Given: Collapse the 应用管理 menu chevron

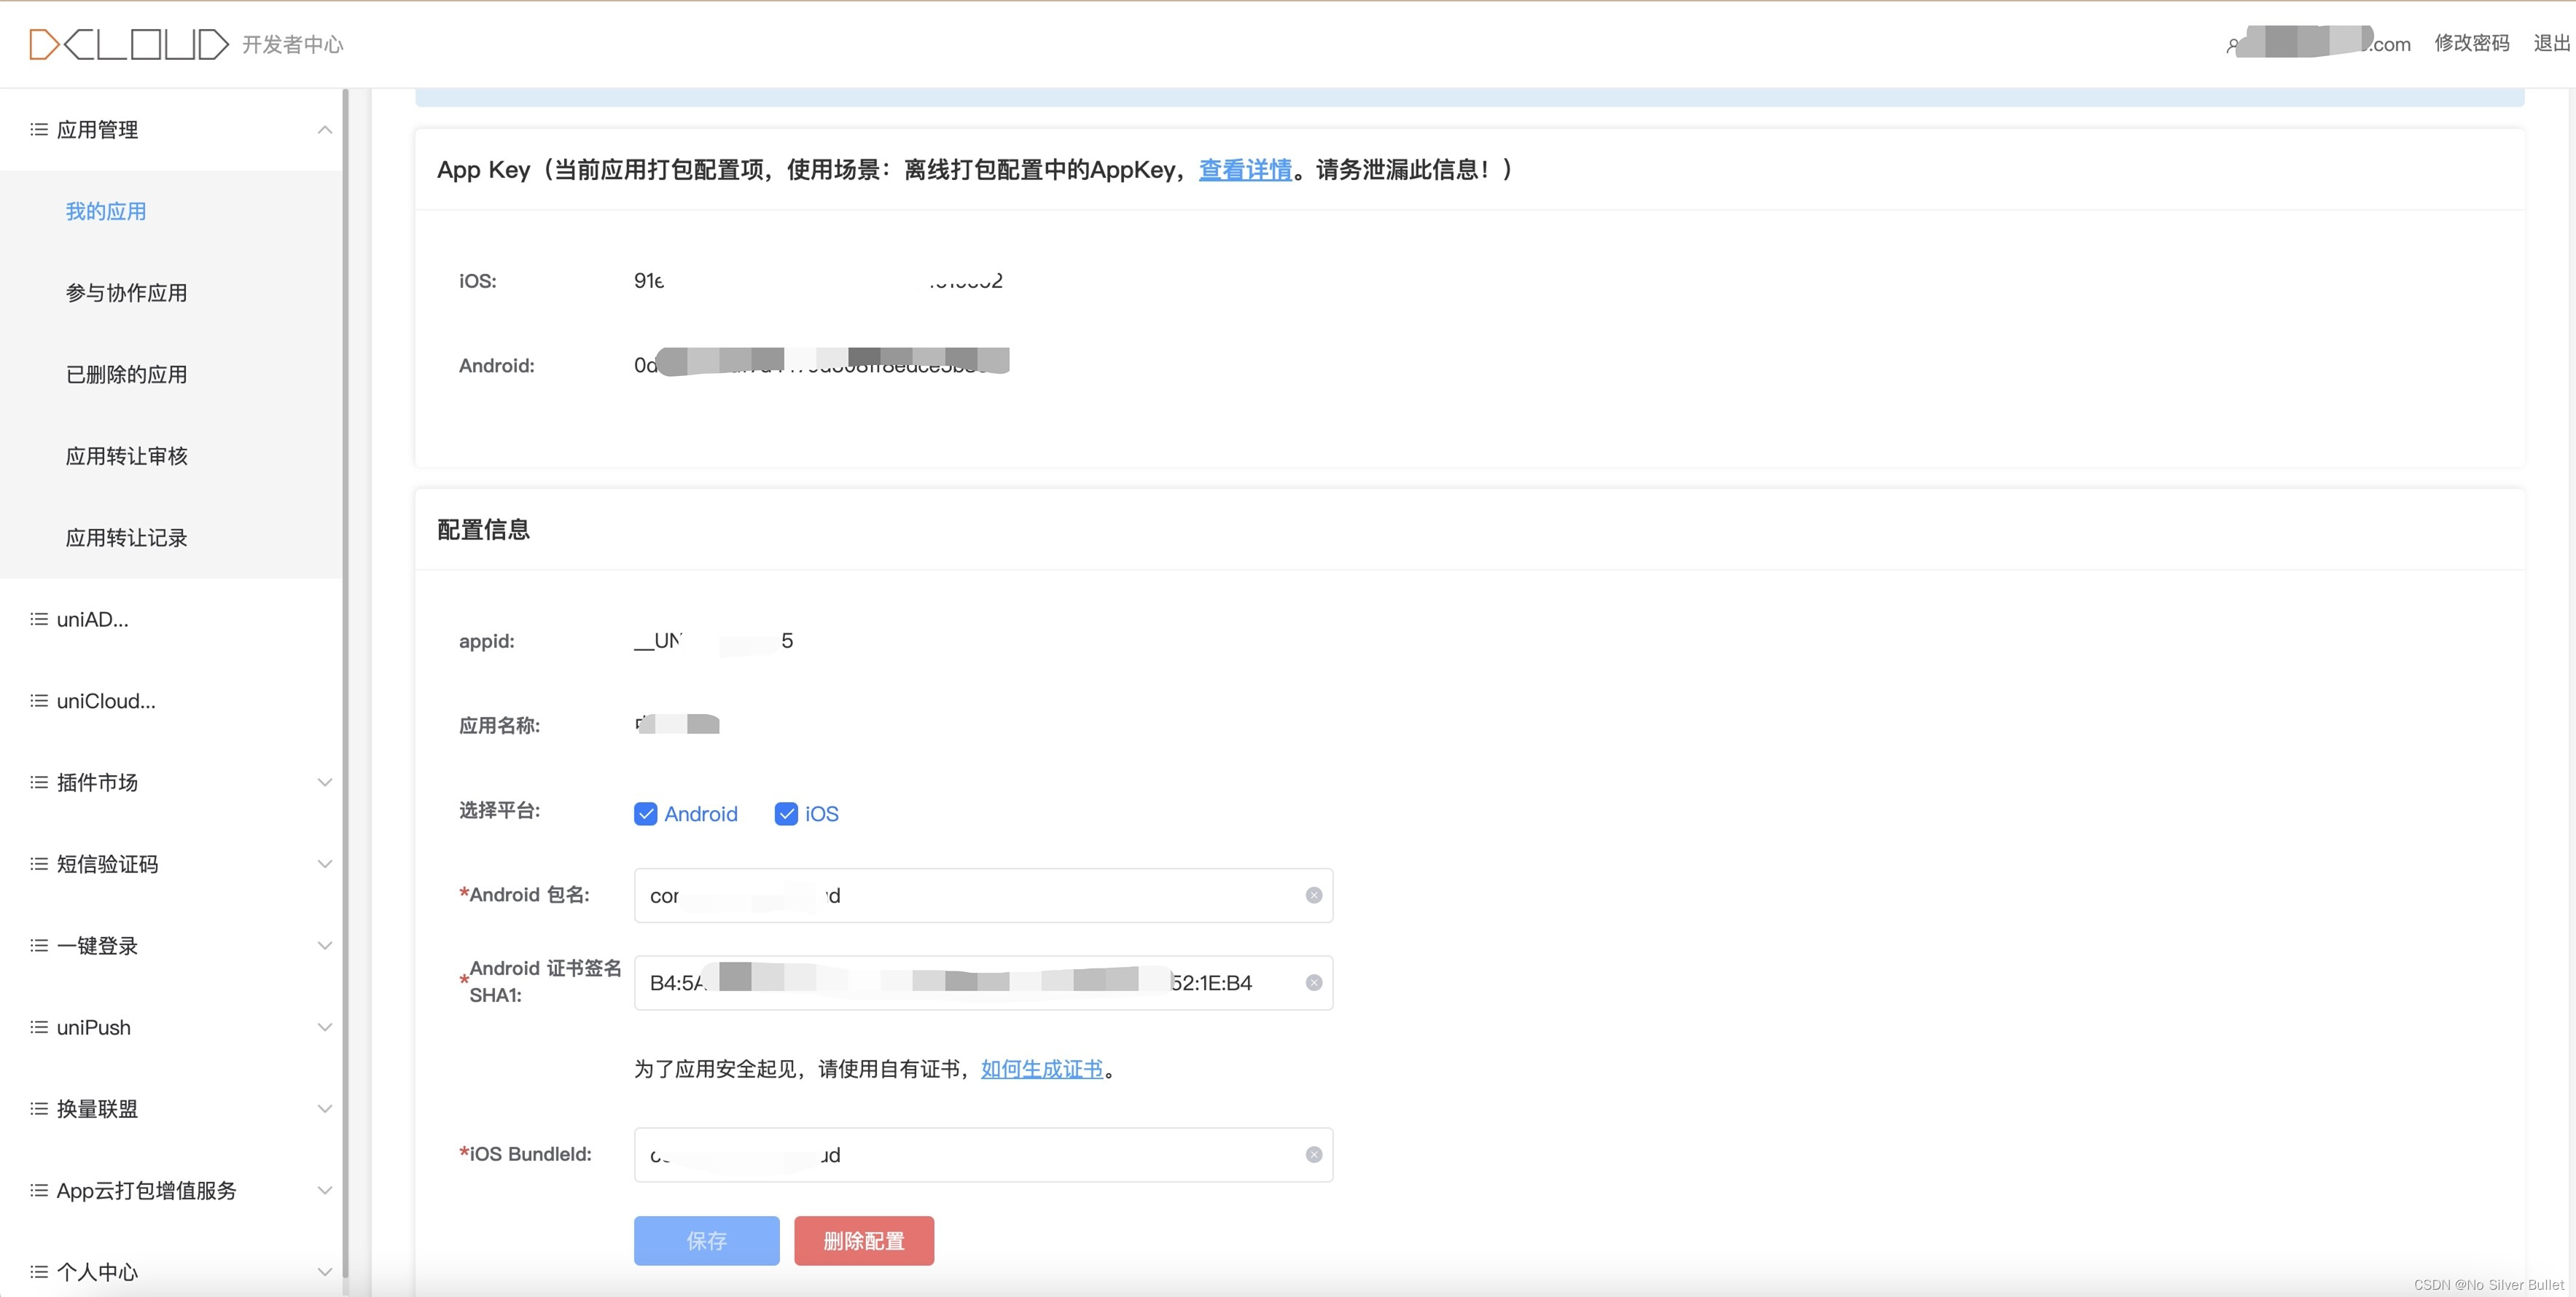Looking at the screenshot, I should pos(324,130).
